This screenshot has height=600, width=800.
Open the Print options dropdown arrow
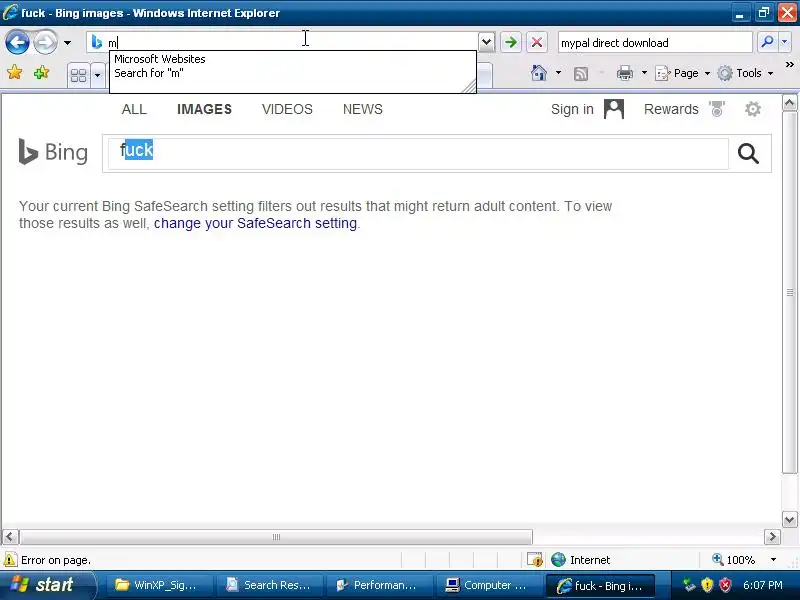[x=644, y=73]
